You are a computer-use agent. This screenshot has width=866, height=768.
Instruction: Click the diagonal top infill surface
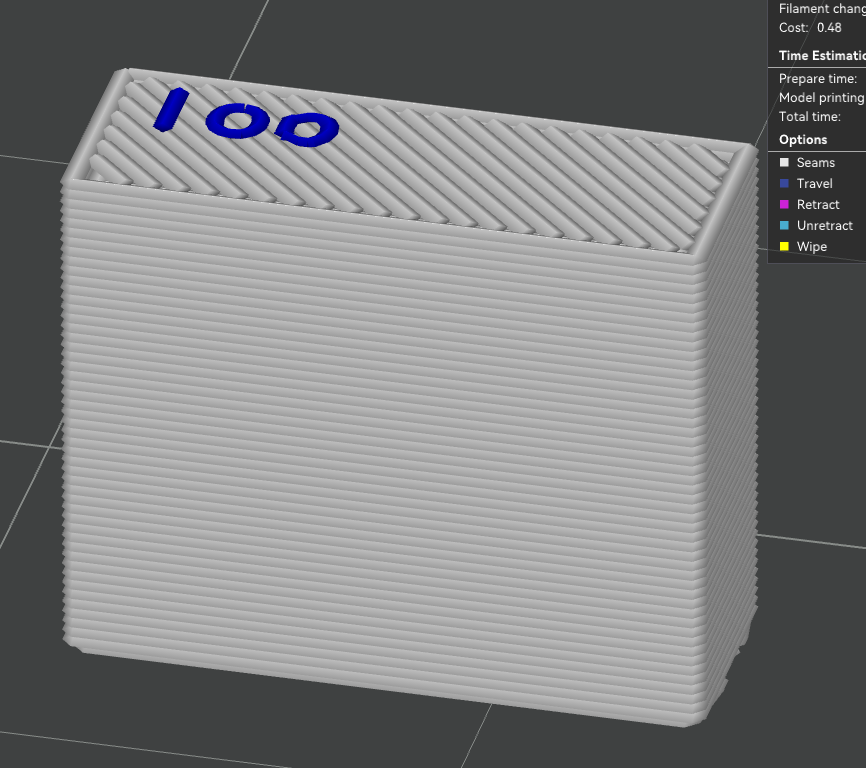[409, 166]
